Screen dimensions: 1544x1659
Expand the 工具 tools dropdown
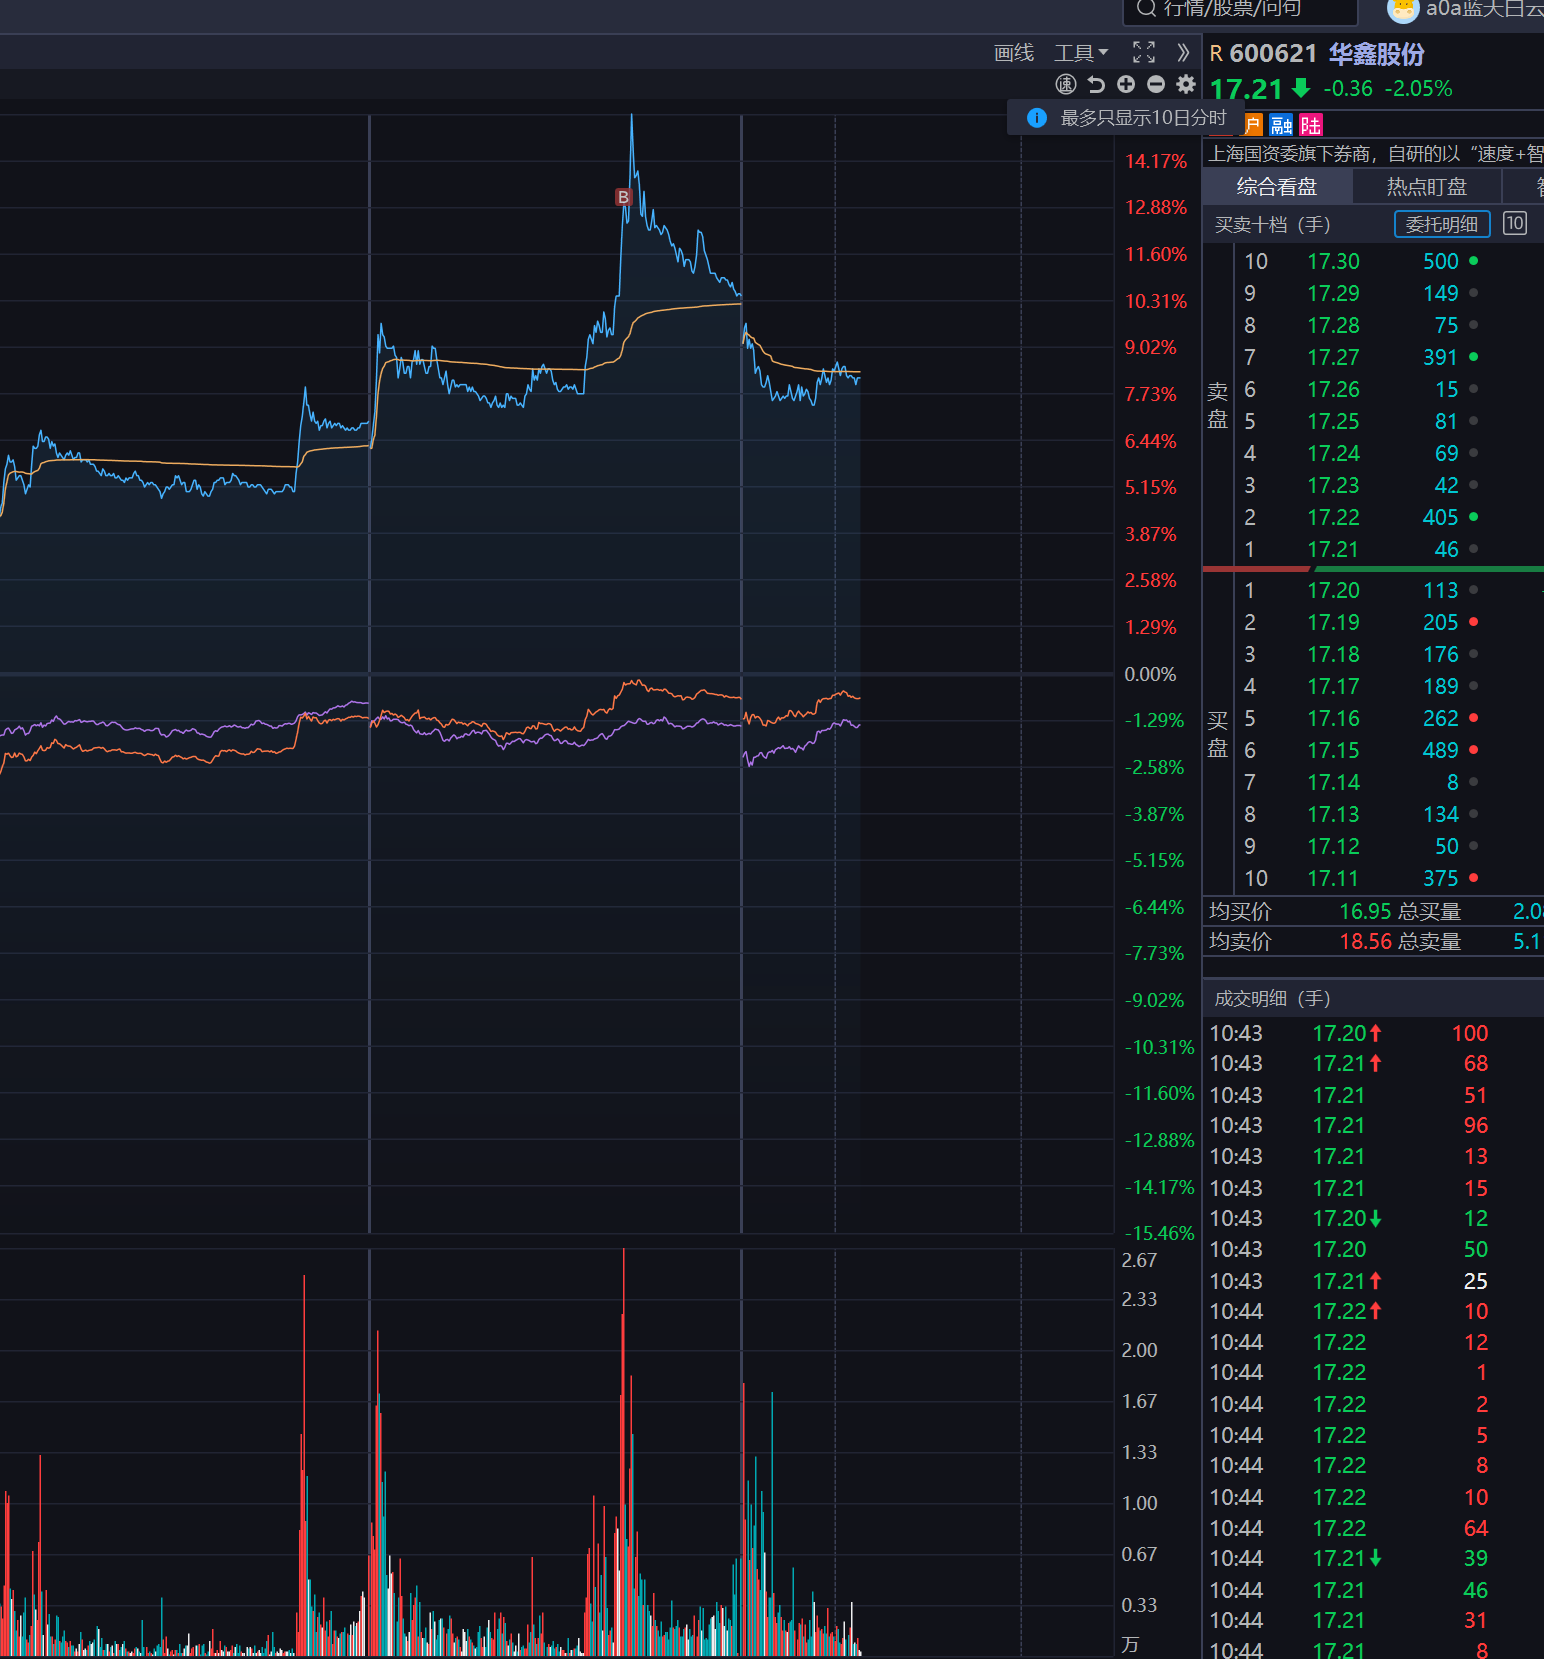click(1081, 53)
